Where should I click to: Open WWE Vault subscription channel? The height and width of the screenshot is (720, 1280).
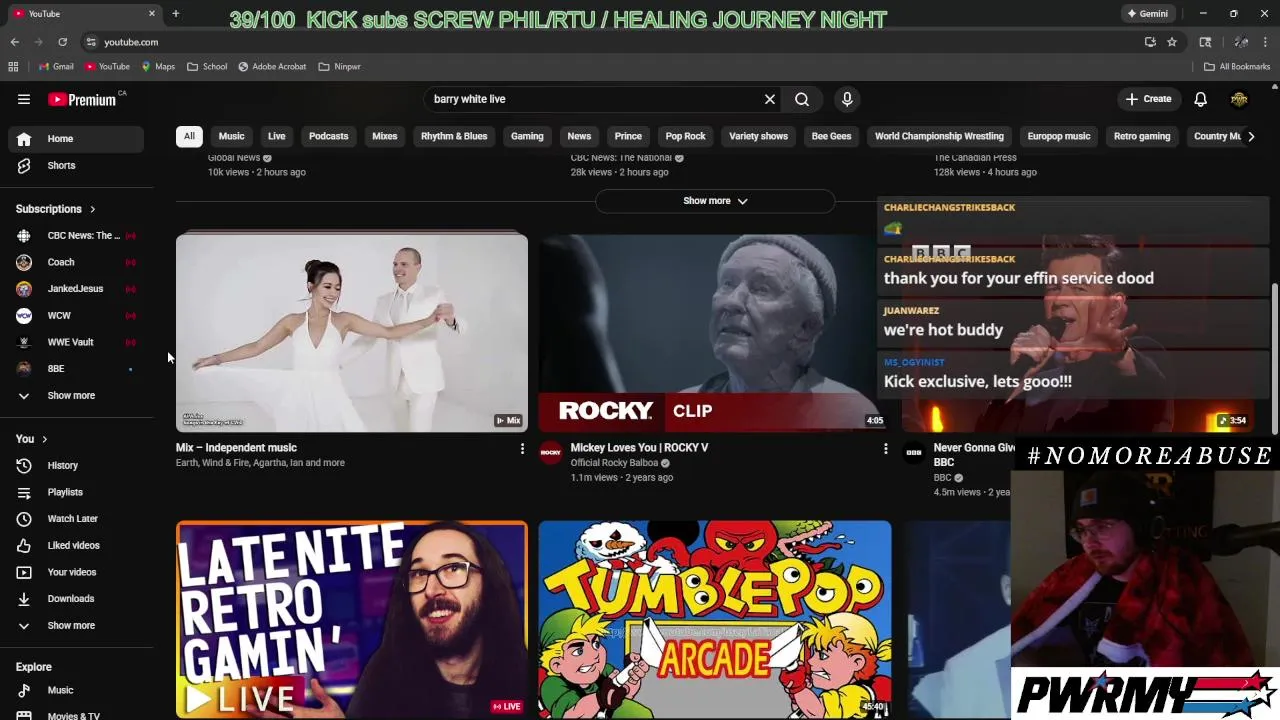[x=78, y=342]
